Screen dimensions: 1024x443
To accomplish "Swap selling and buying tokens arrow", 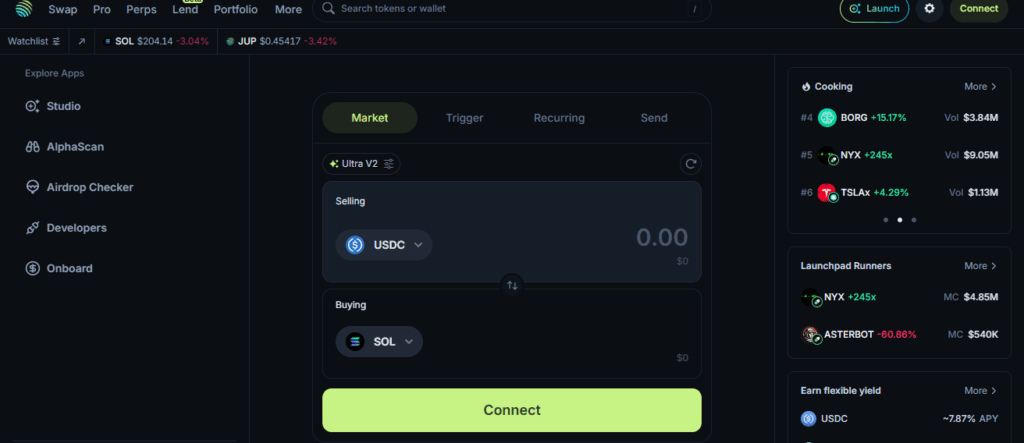I will [x=512, y=285].
